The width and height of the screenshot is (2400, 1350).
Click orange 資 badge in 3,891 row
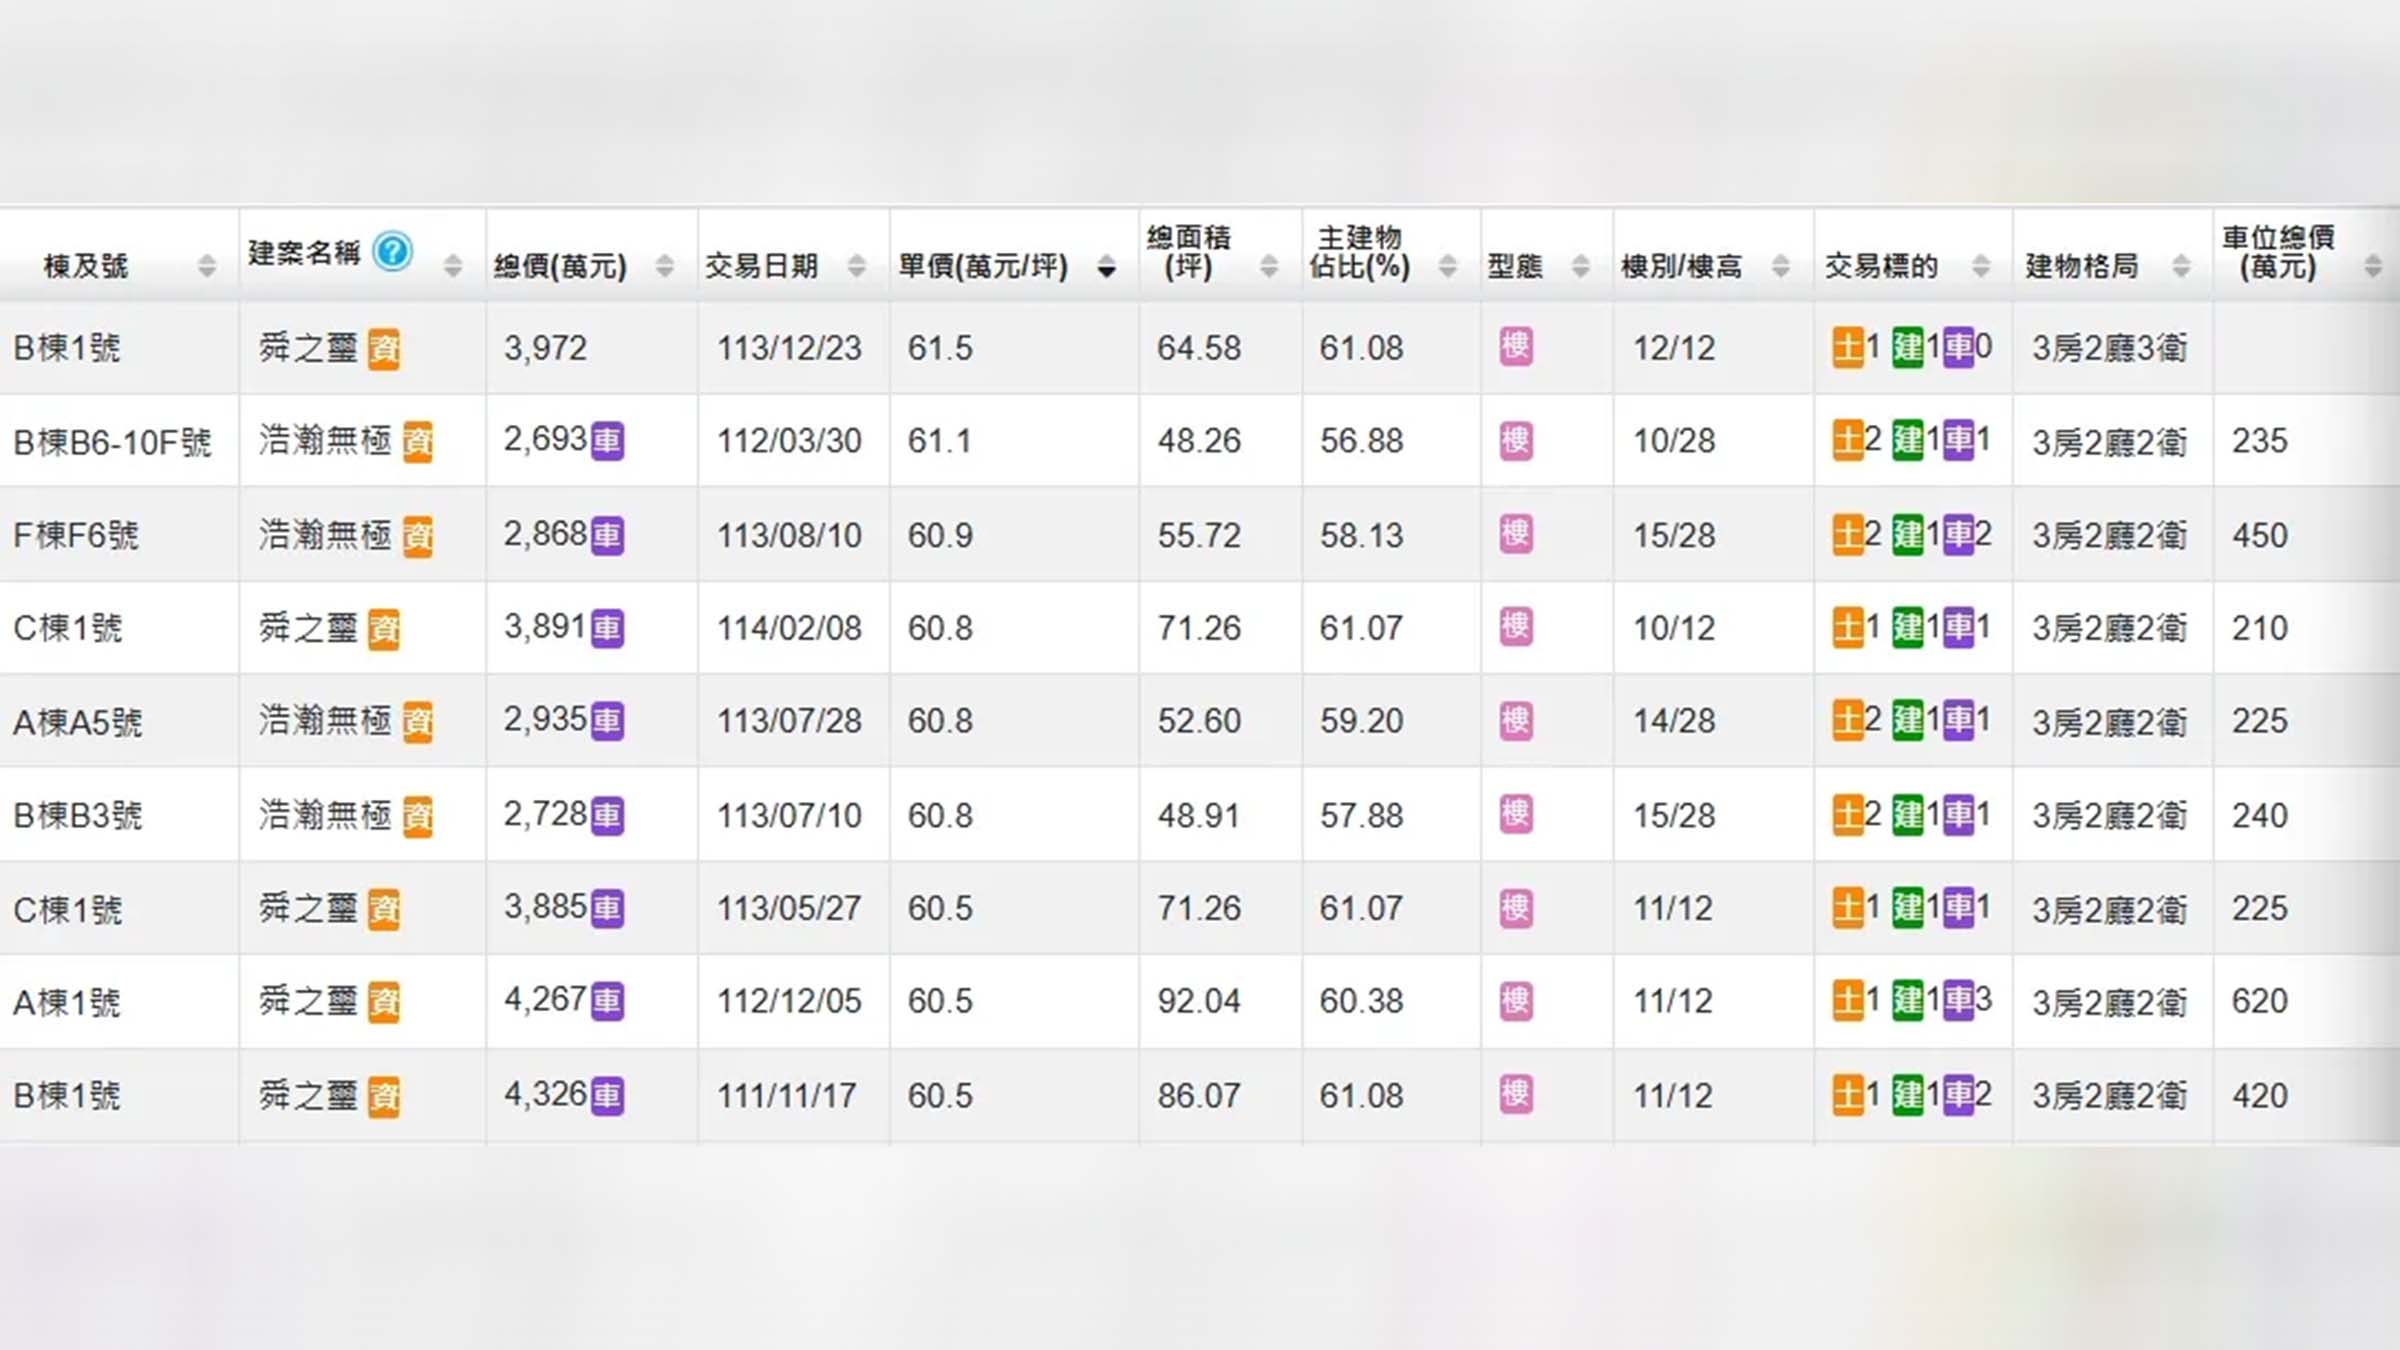[383, 630]
